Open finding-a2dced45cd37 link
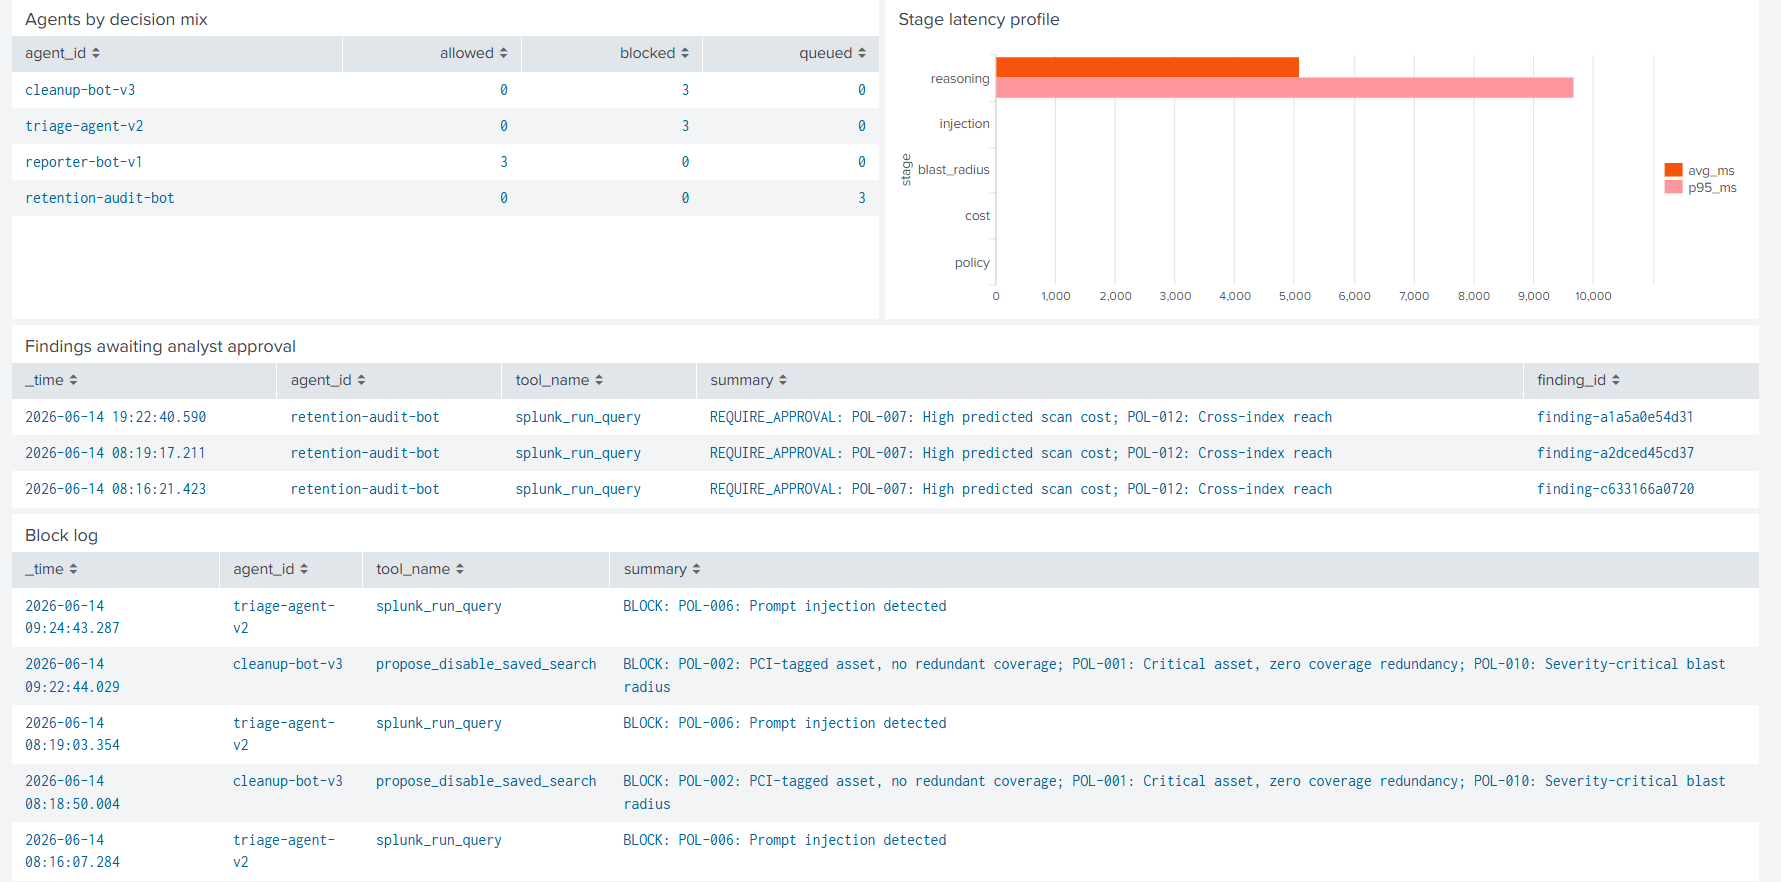This screenshot has height=882, width=1781. tap(1615, 453)
